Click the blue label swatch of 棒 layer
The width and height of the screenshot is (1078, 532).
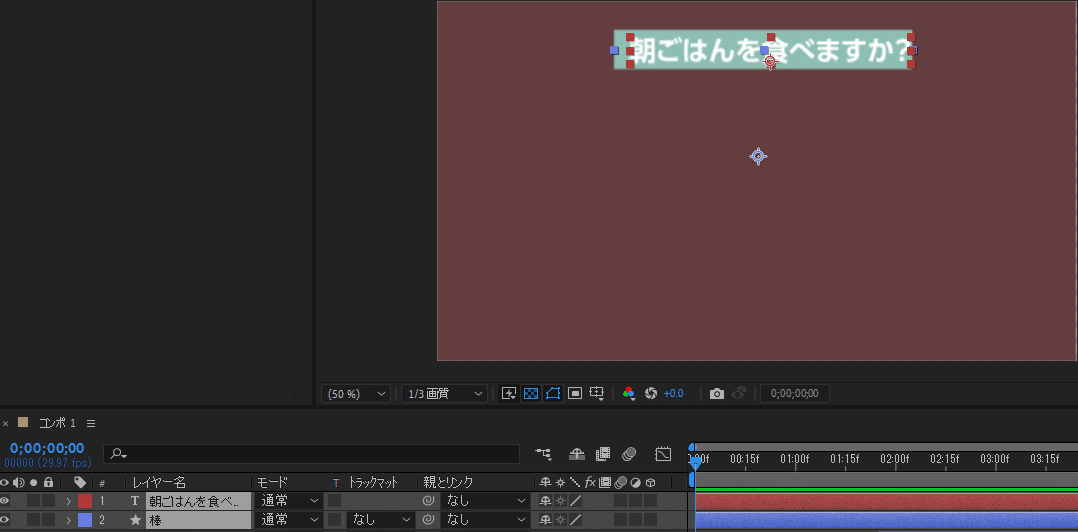tap(85, 520)
